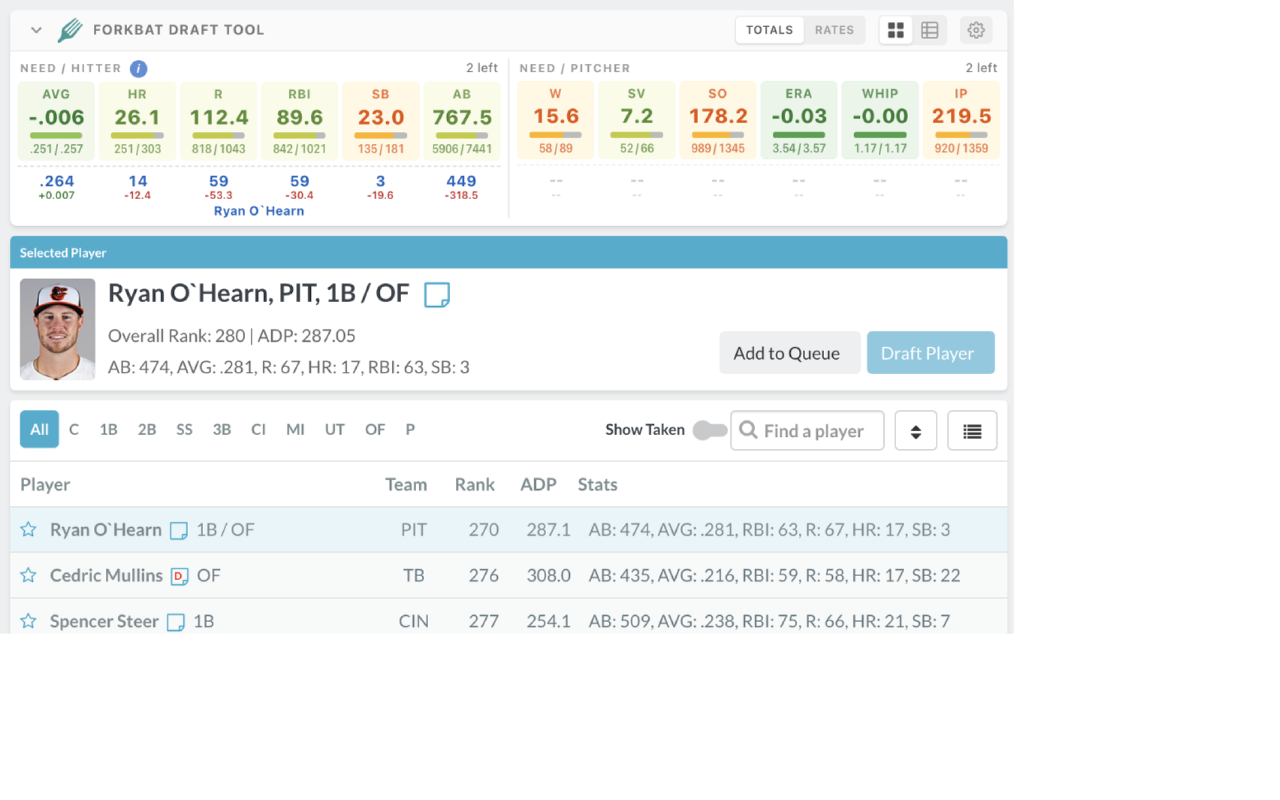Click the HR hitter need card
1280x800 pixels.
(137, 121)
